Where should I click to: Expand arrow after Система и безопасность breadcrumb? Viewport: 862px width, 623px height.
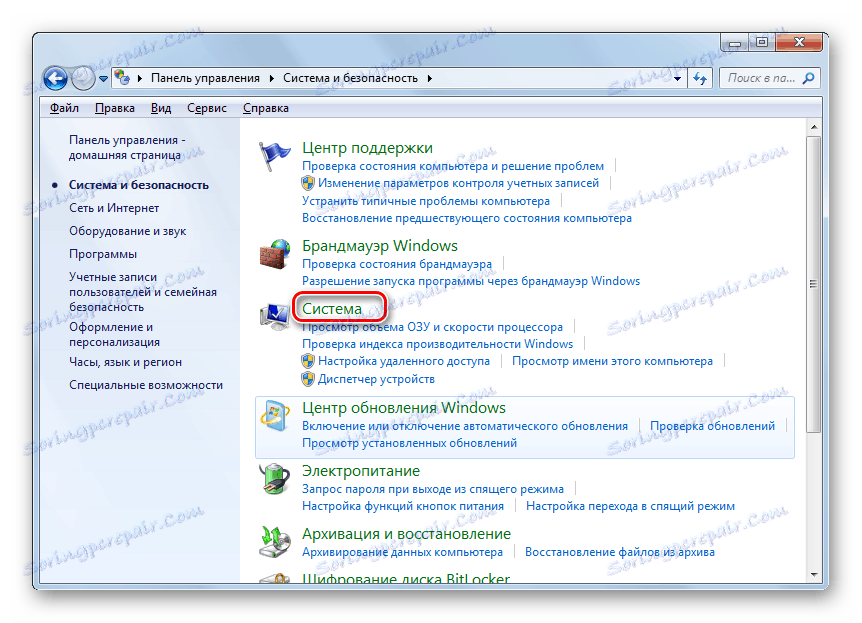(x=430, y=79)
